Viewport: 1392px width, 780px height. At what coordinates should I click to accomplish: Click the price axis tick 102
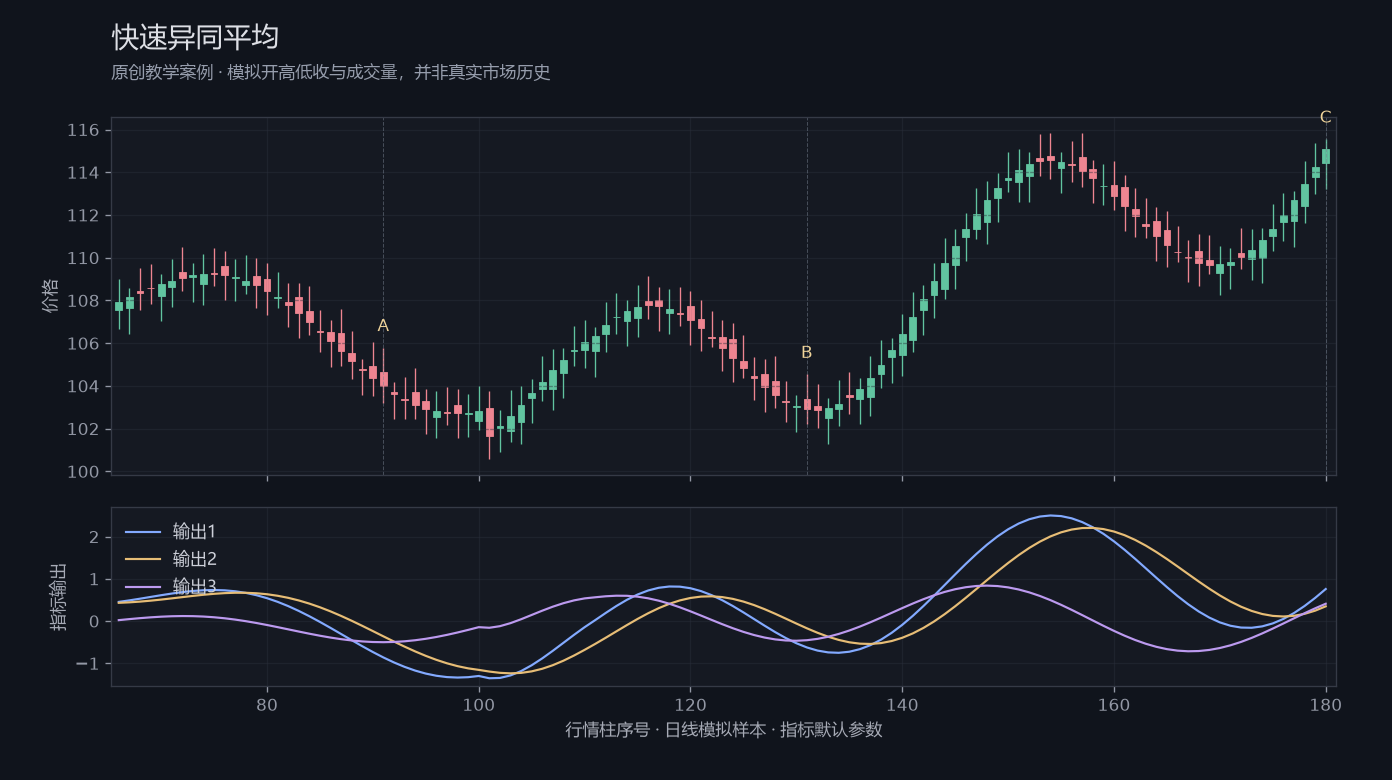tap(83, 430)
